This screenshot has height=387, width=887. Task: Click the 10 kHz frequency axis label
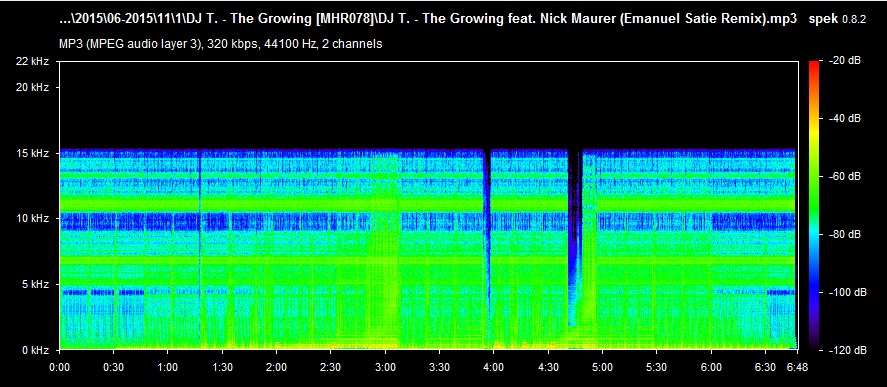pos(37,218)
